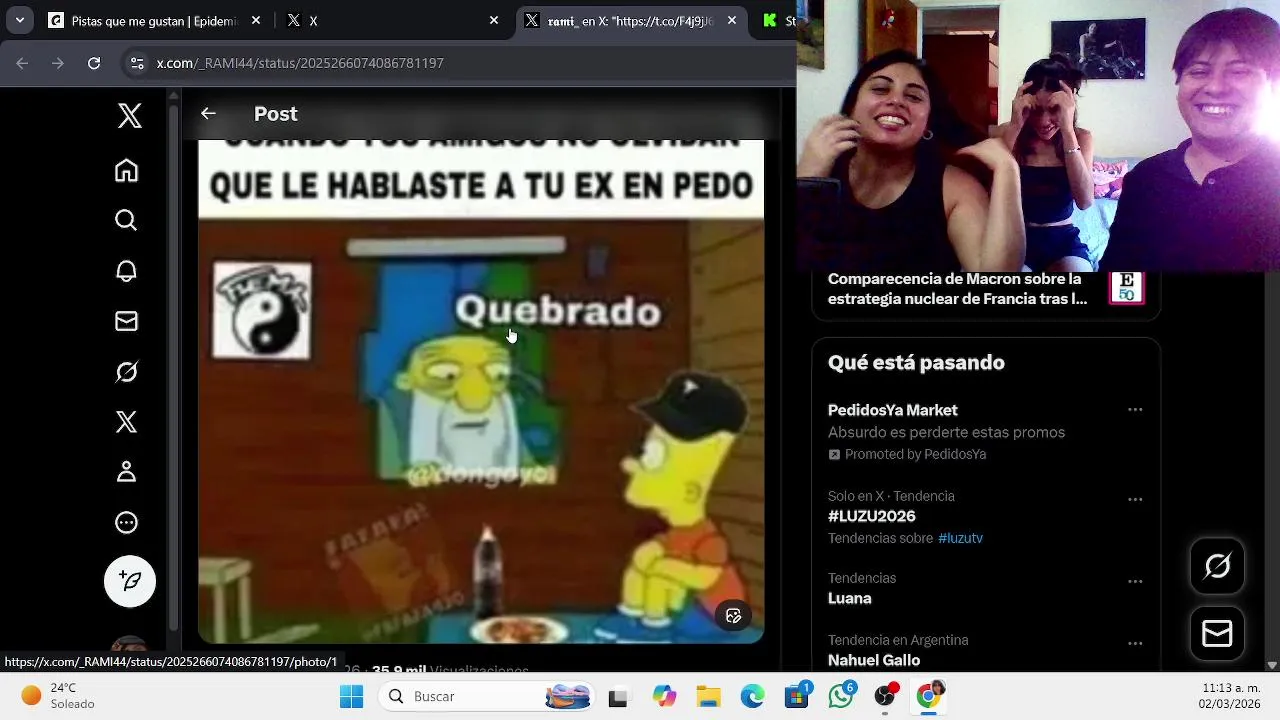Open Microsoft Edge from taskbar

click(x=752, y=697)
